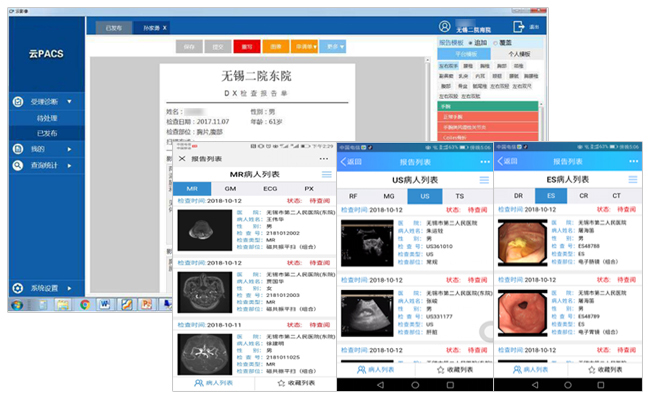Click the report area vertical scrollbar

tap(427, 99)
